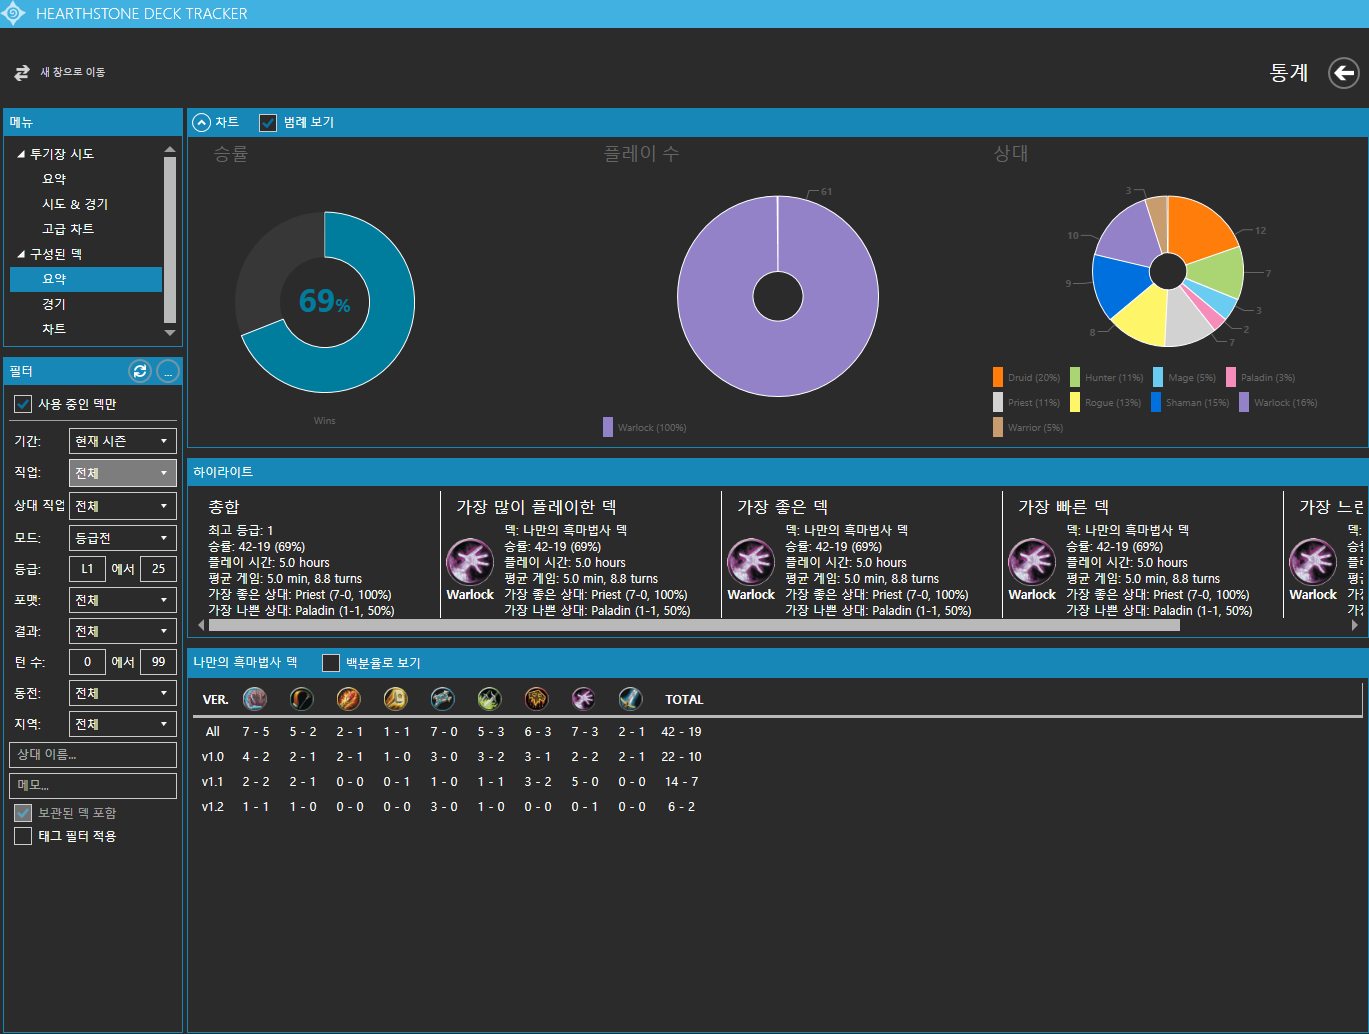The height and width of the screenshot is (1034, 1369).
Task: Open the 결과 filter dropdown
Action: (123, 631)
